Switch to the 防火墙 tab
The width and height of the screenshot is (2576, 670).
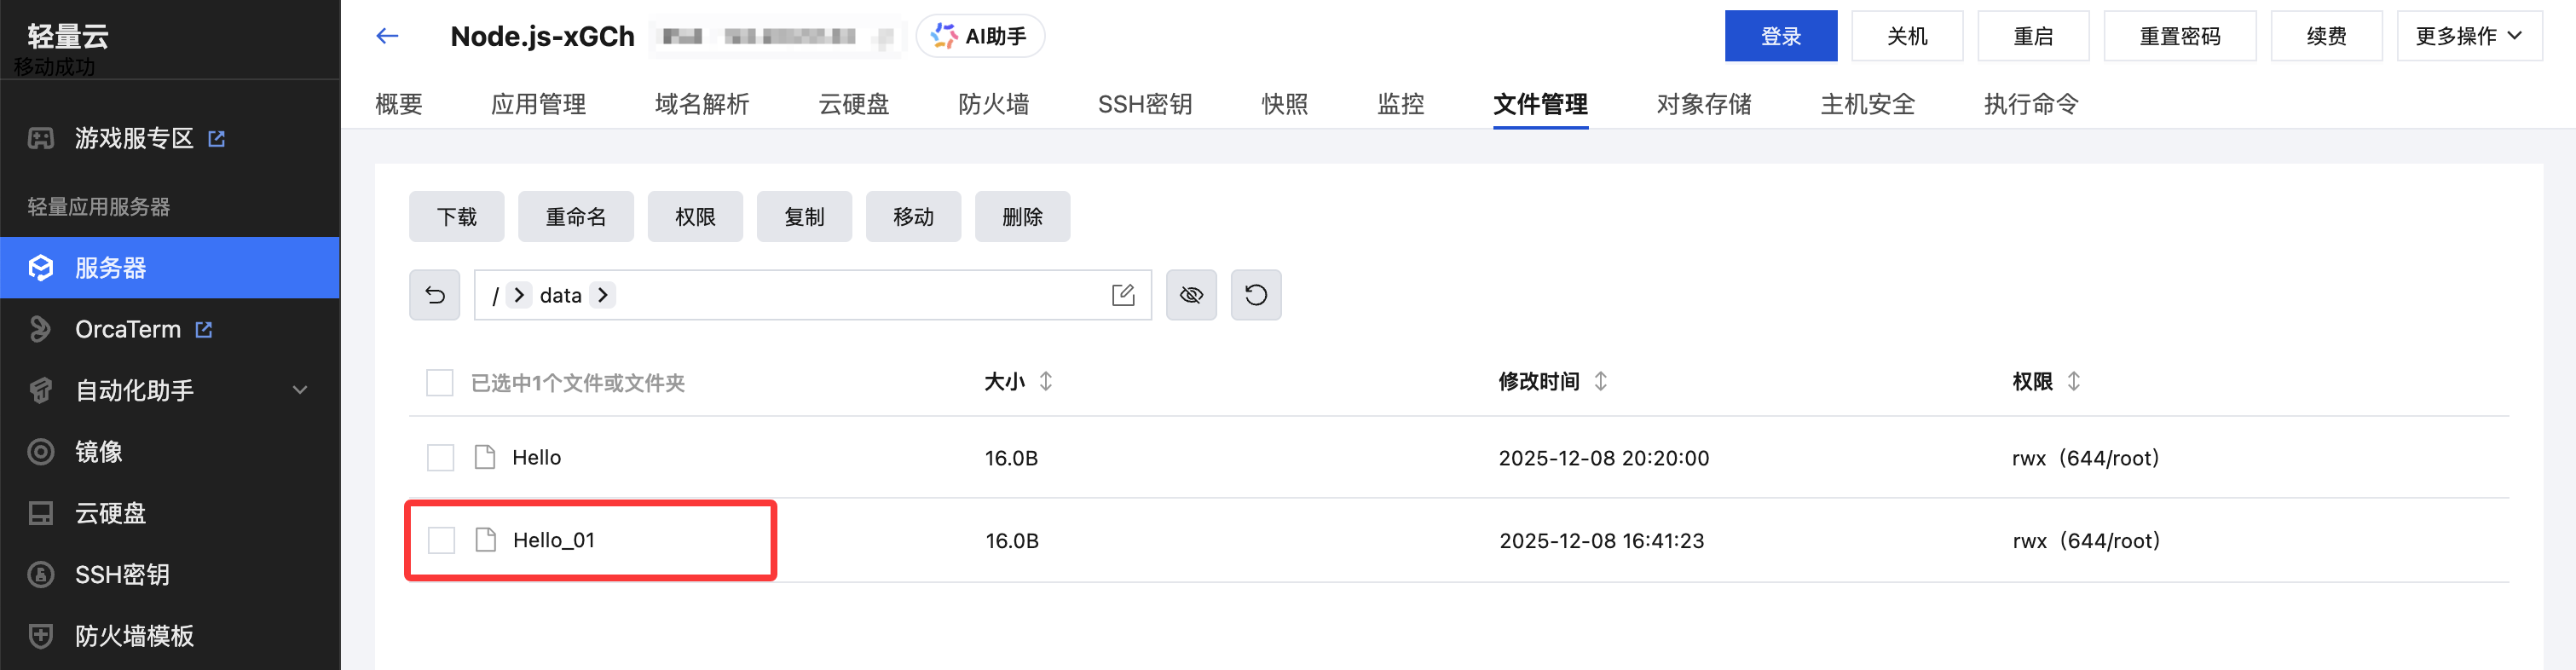[993, 104]
